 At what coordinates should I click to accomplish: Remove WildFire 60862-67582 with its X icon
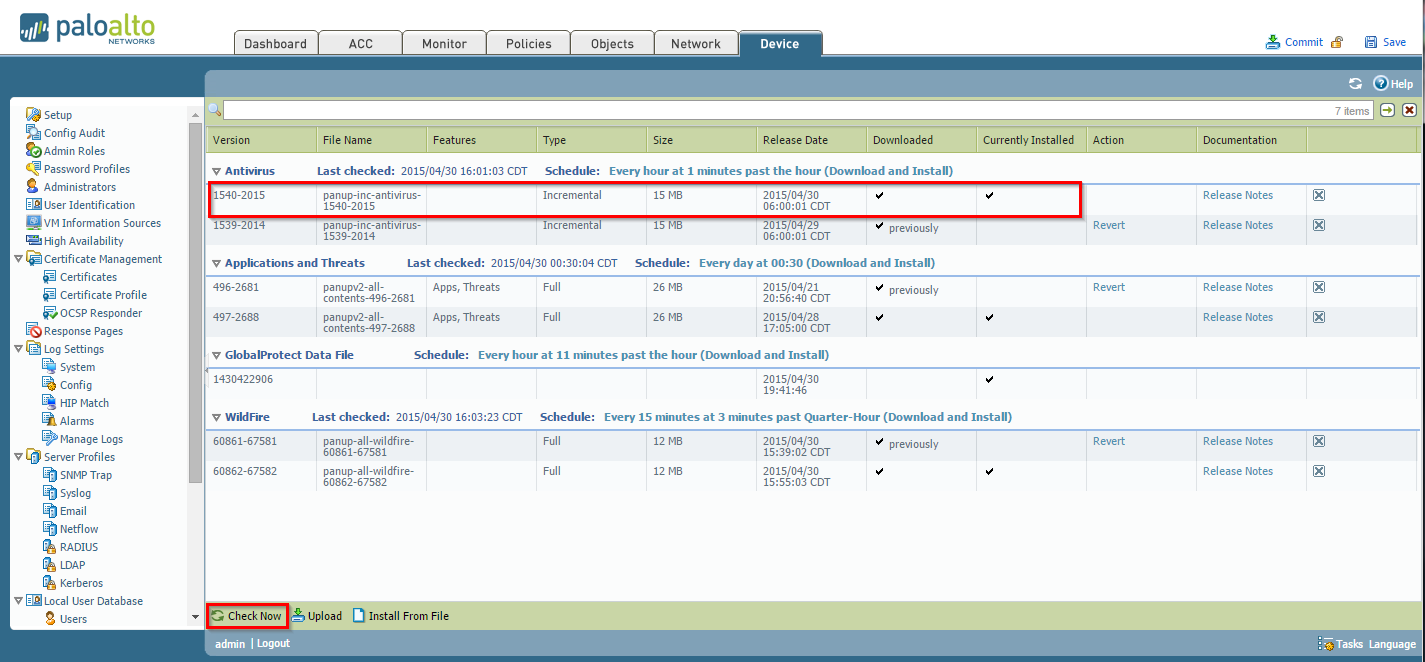[1318, 471]
